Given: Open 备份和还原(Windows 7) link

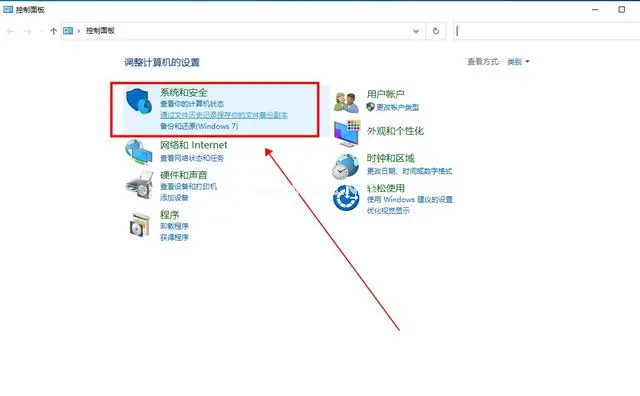Looking at the screenshot, I should tap(199, 126).
